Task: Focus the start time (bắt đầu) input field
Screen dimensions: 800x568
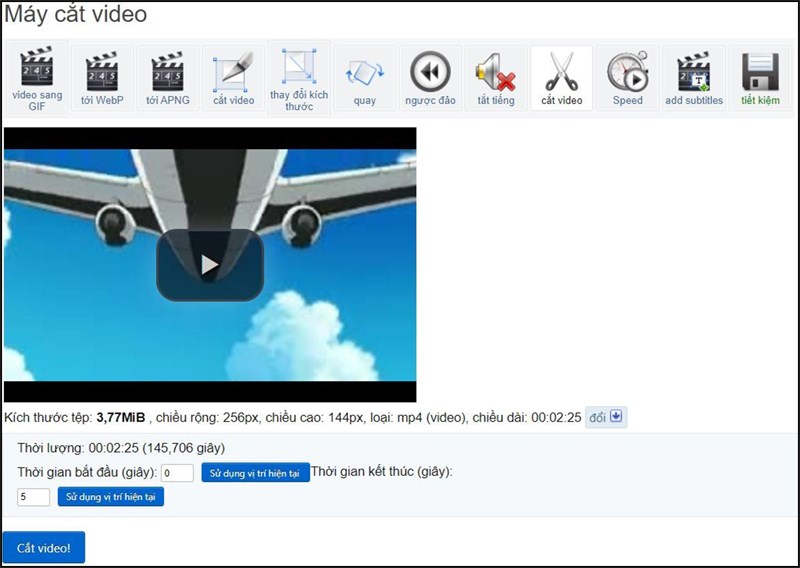Action: 177,473
